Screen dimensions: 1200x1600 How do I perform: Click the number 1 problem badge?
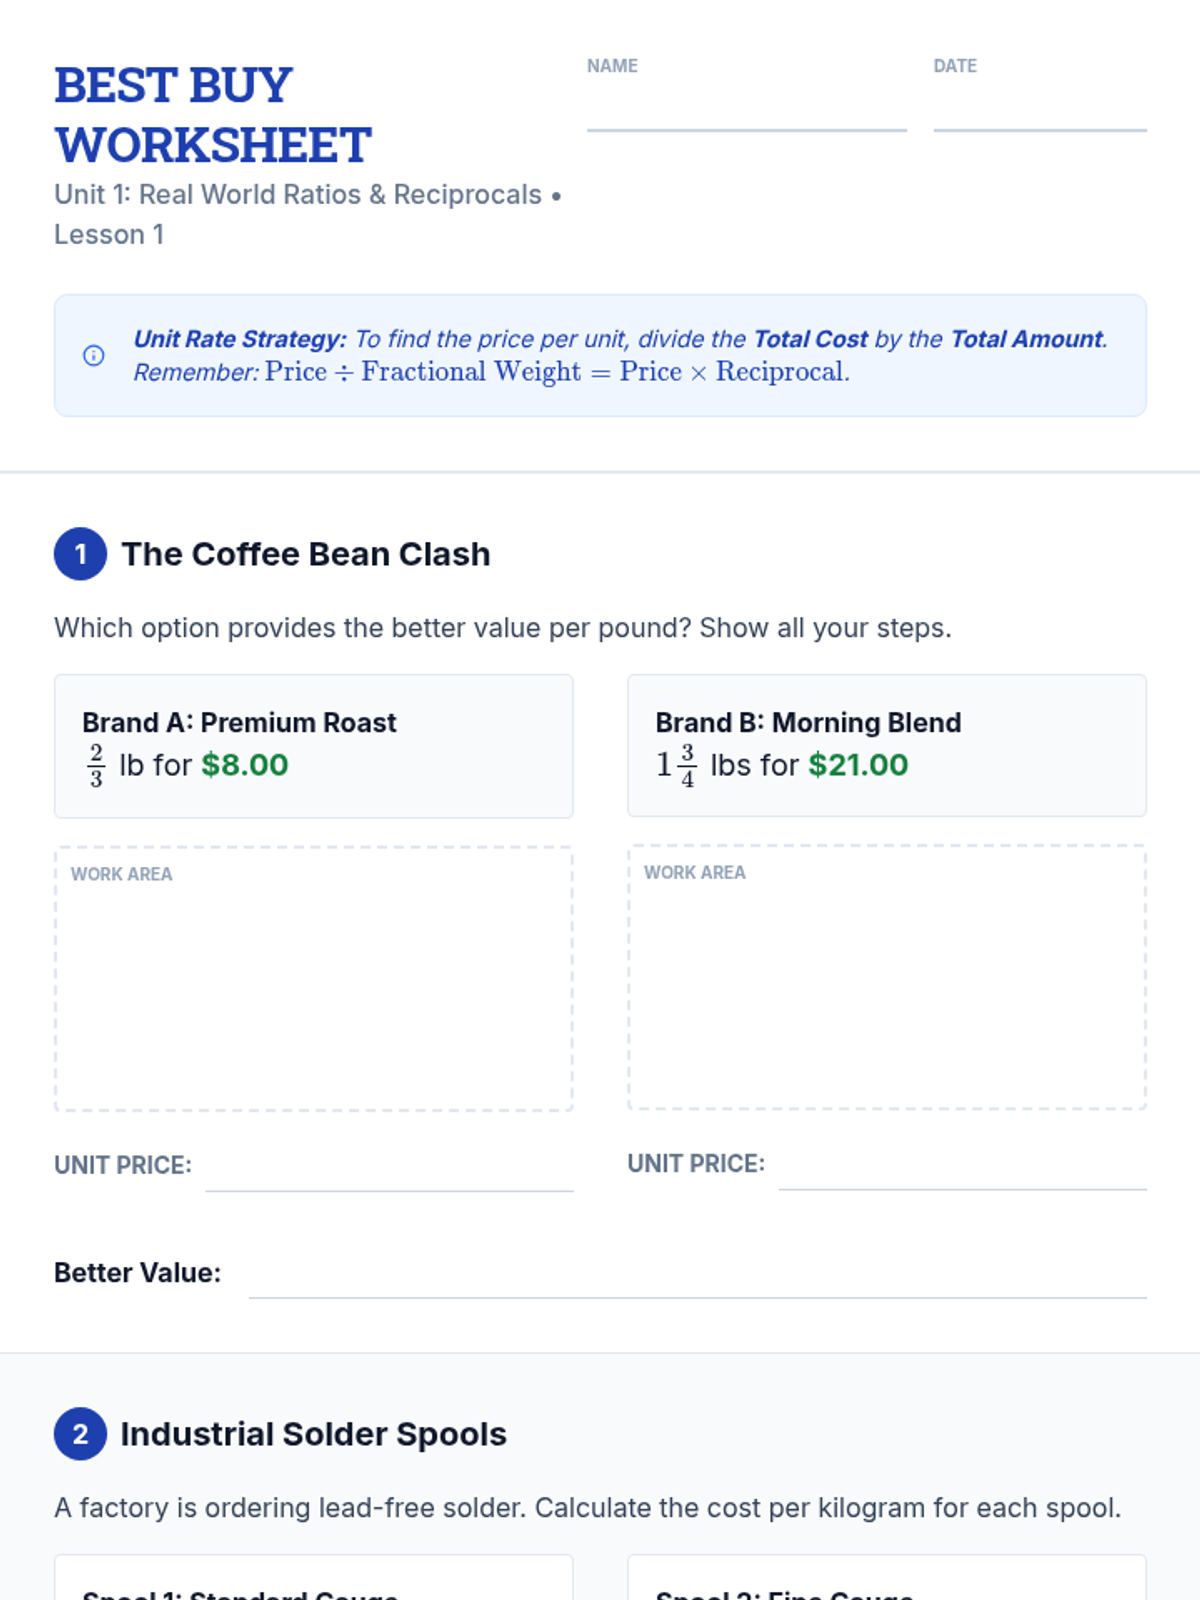click(80, 554)
